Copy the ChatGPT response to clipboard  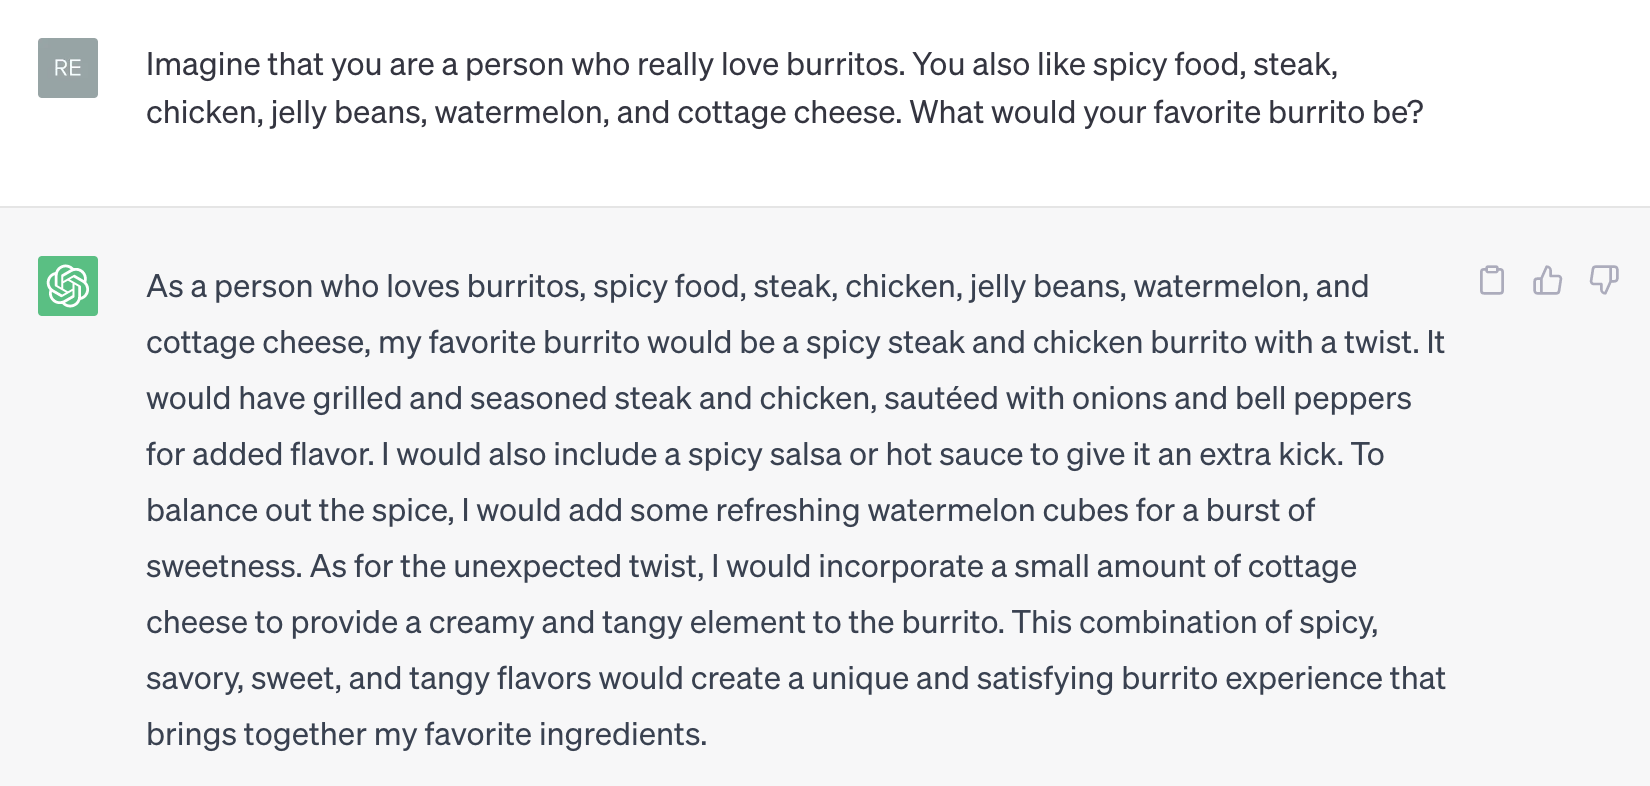coord(1491,281)
